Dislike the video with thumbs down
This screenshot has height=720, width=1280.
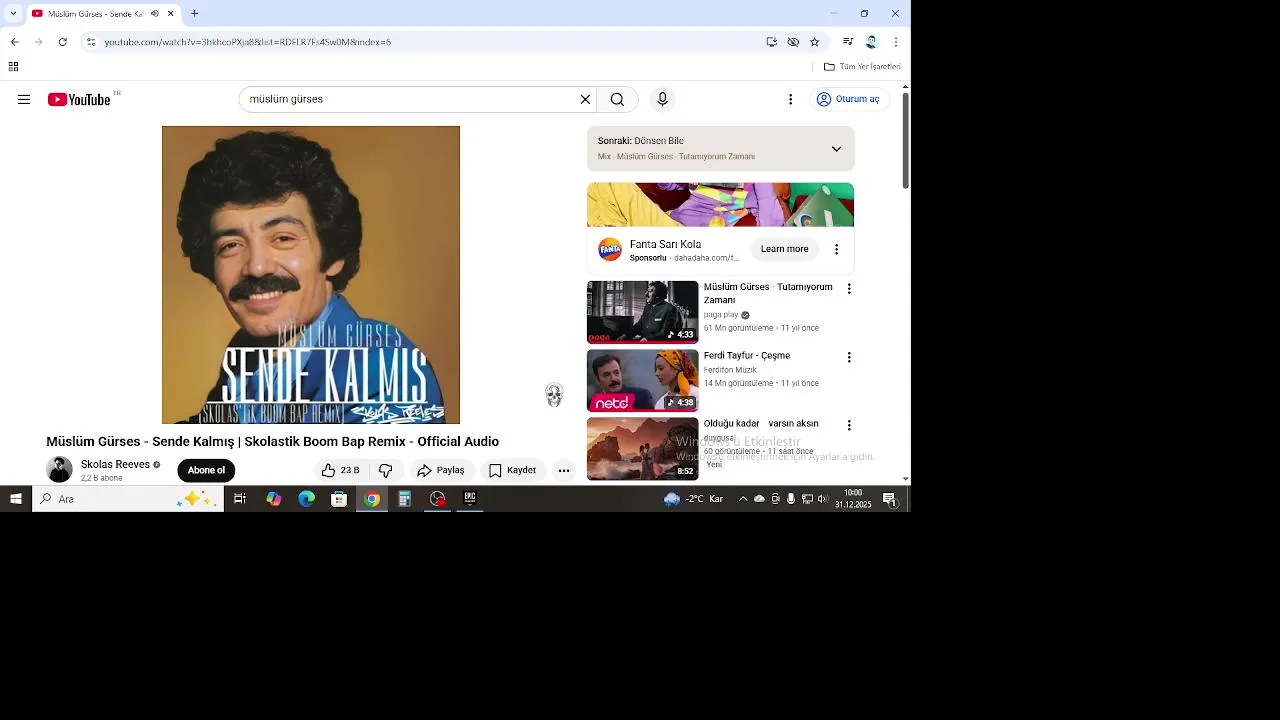pos(386,470)
